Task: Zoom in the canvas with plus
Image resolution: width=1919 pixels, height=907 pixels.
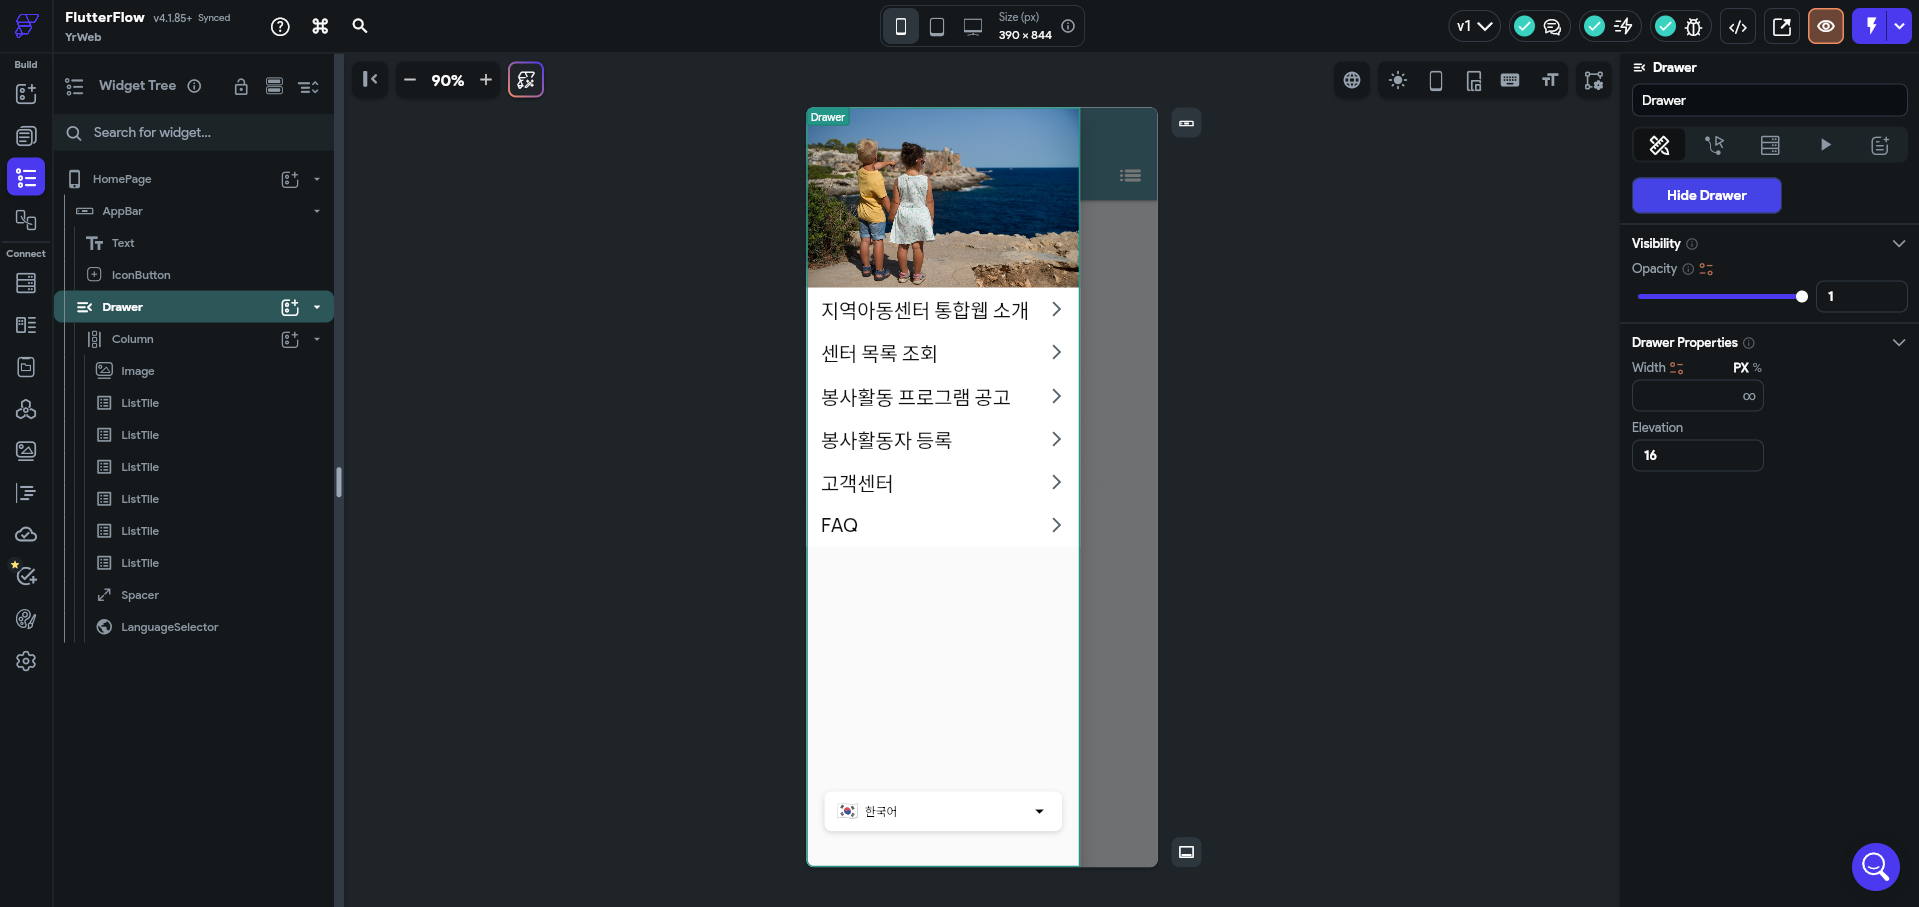Action: [x=486, y=80]
